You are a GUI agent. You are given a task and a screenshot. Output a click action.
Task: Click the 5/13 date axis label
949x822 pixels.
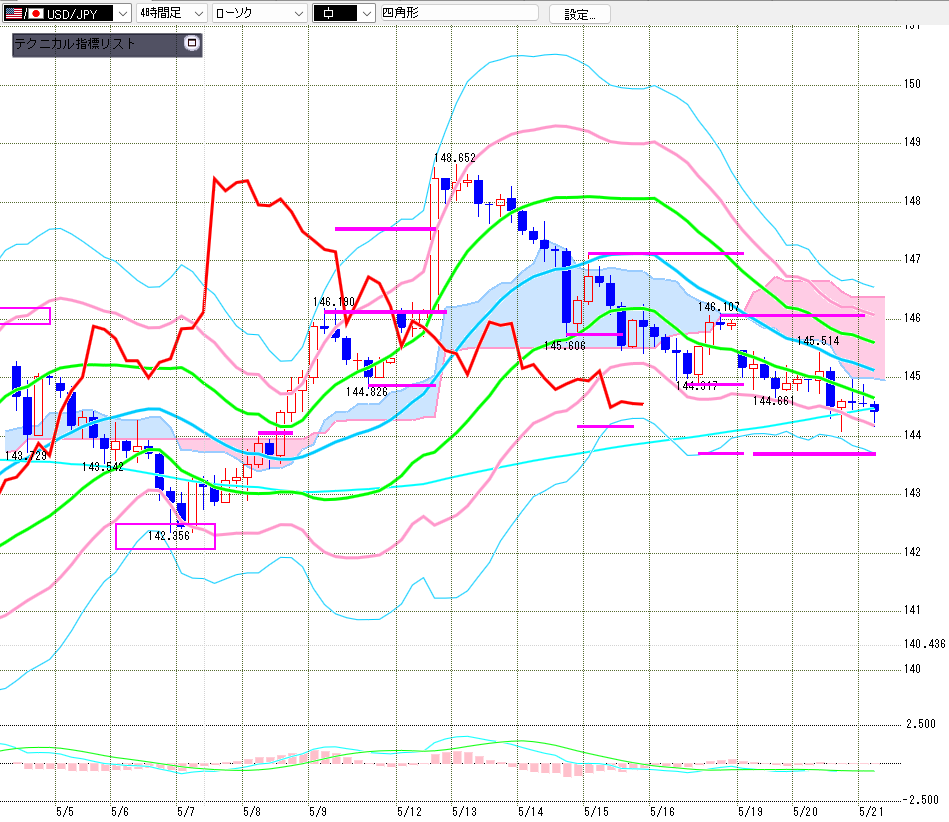(x=464, y=811)
